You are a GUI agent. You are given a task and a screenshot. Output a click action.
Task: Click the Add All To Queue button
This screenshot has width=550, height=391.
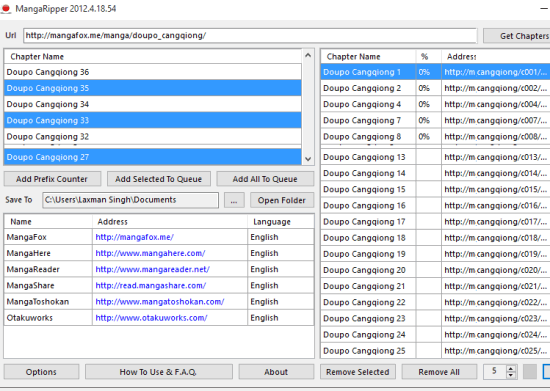[x=265, y=179]
